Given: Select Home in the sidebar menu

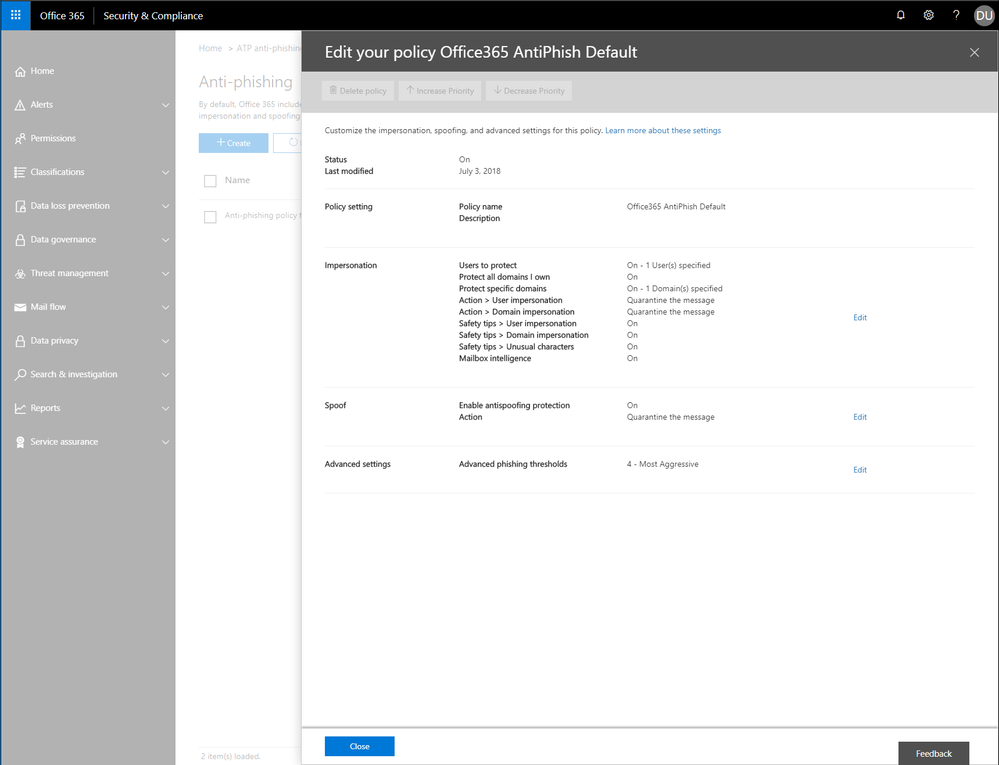Looking at the screenshot, I should (x=42, y=71).
